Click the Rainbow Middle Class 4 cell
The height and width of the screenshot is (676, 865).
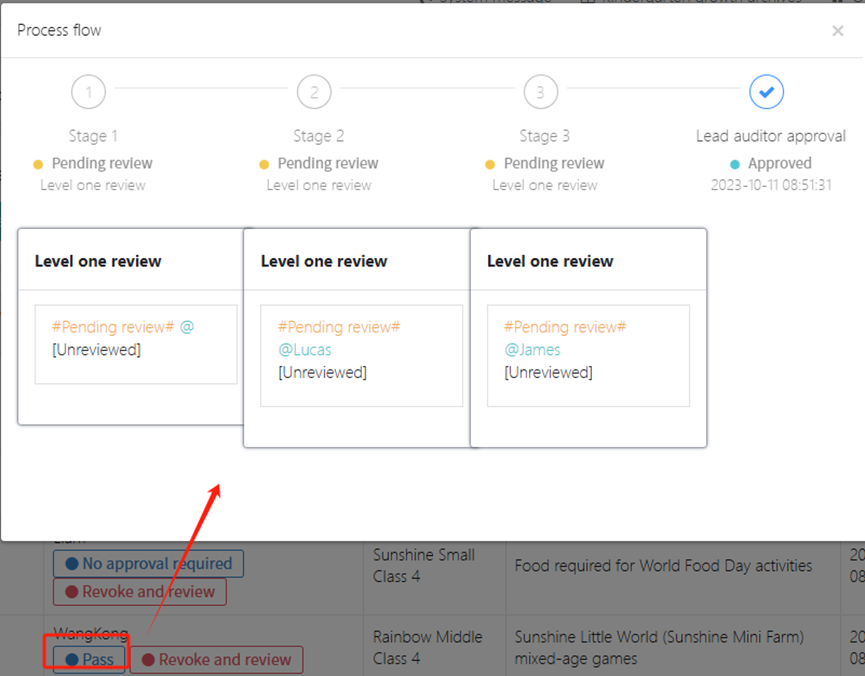click(x=428, y=647)
